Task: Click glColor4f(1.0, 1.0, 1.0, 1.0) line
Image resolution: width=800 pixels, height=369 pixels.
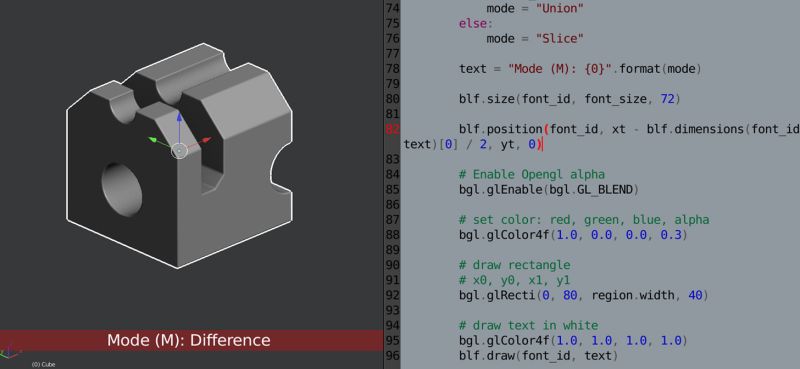Action: [573, 340]
